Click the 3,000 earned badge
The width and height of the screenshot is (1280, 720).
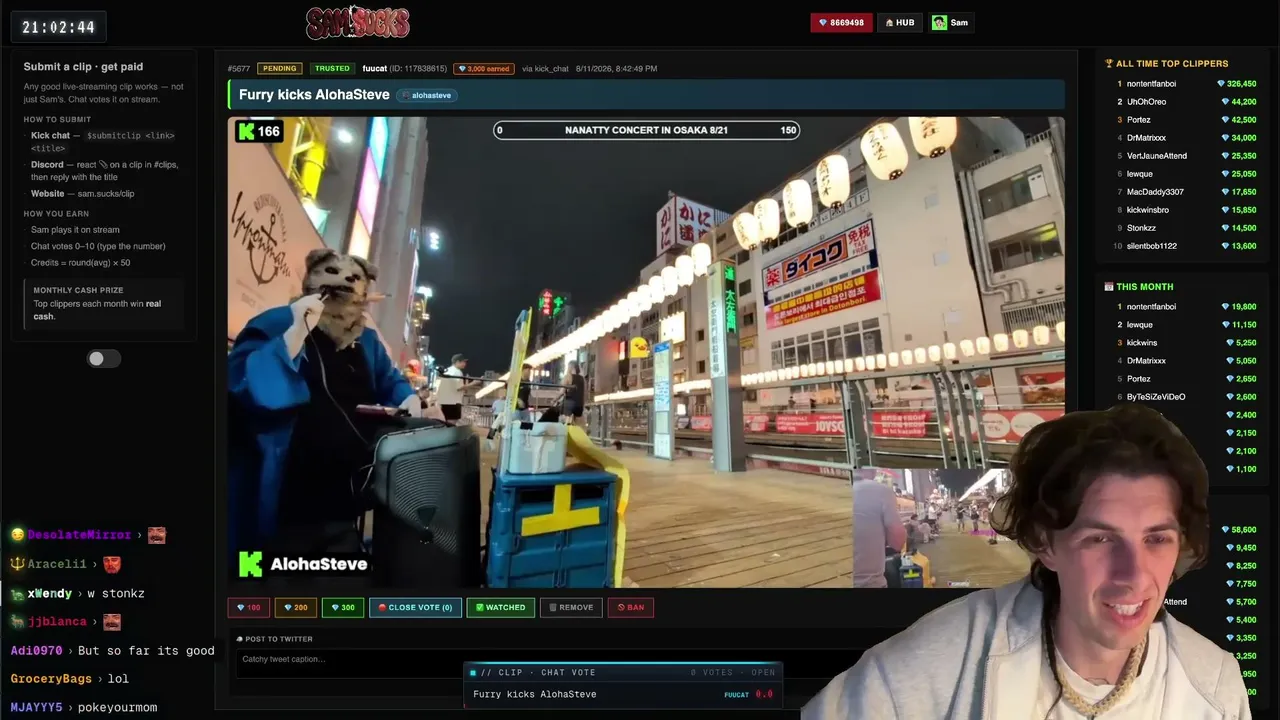tap(484, 68)
